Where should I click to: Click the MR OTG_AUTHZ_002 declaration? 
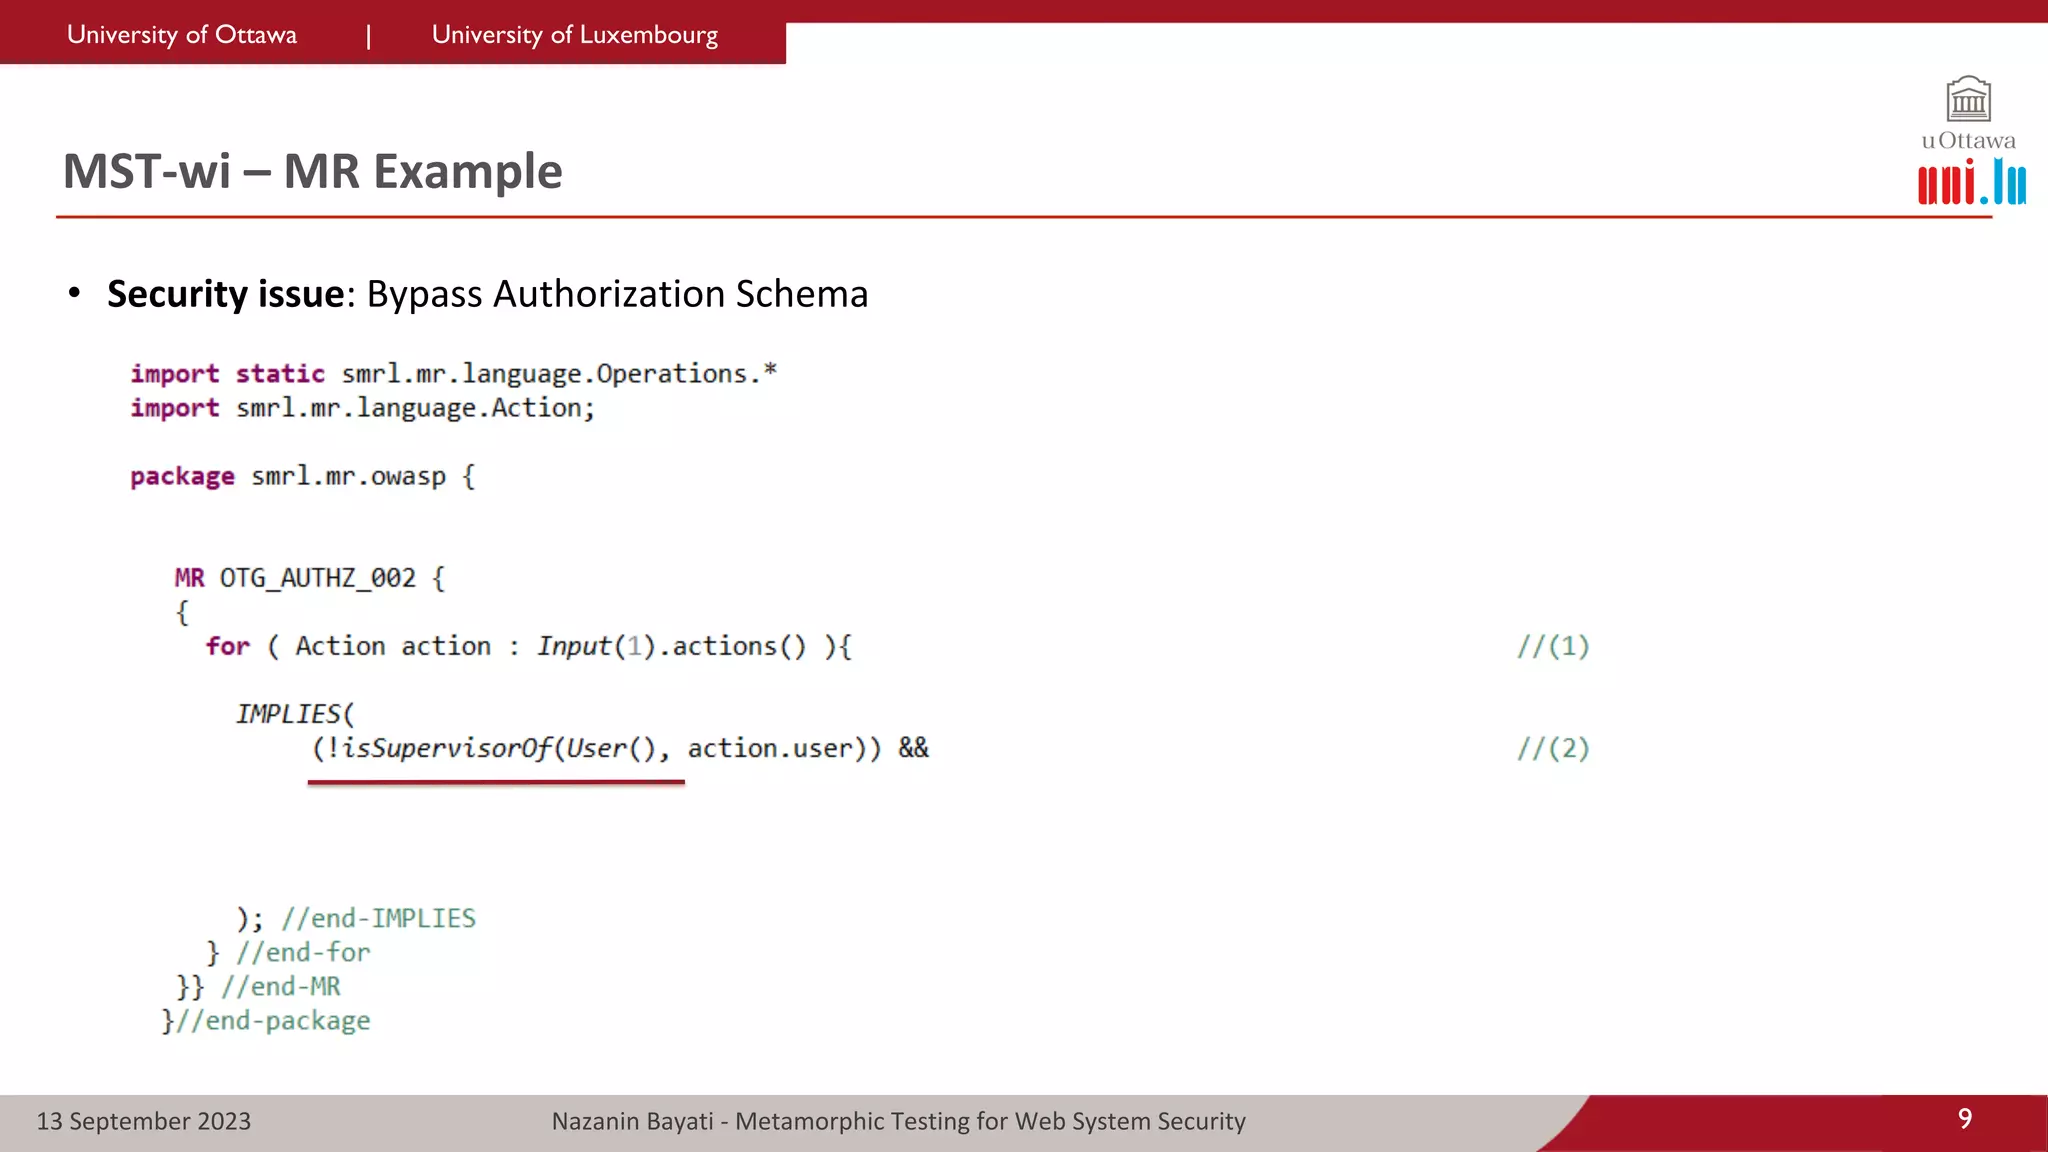coord(309,578)
